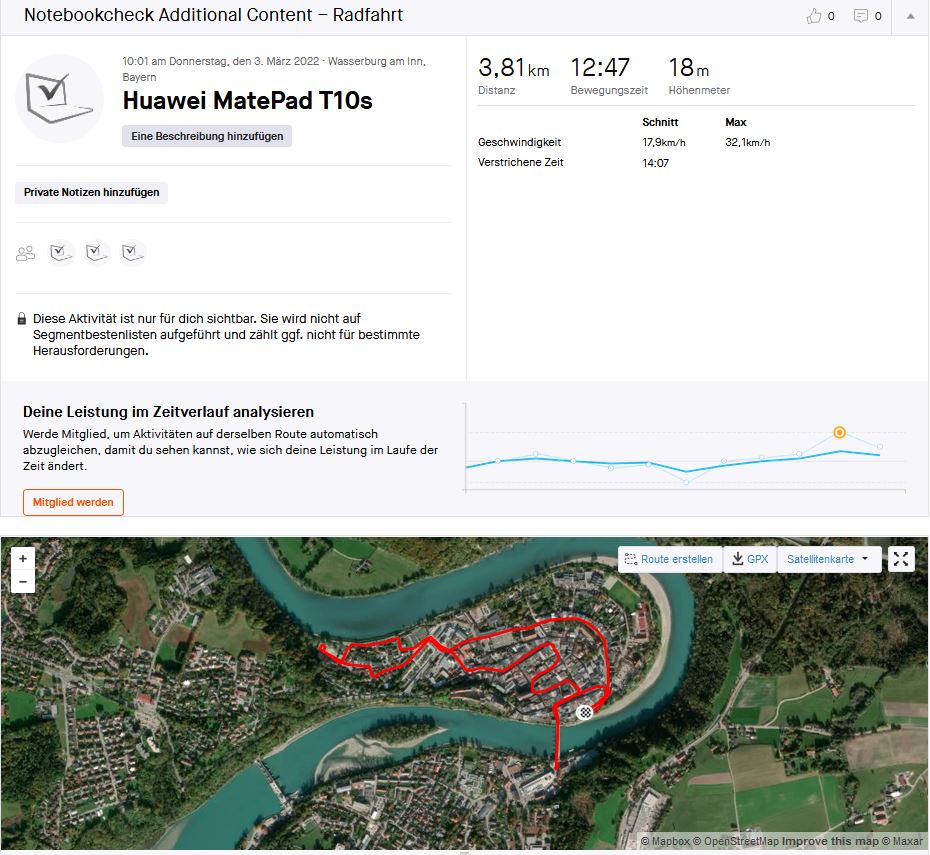This screenshot has width=930, height=855.
Task: Open the first participant avatar beside group icon
Action: 61,253
